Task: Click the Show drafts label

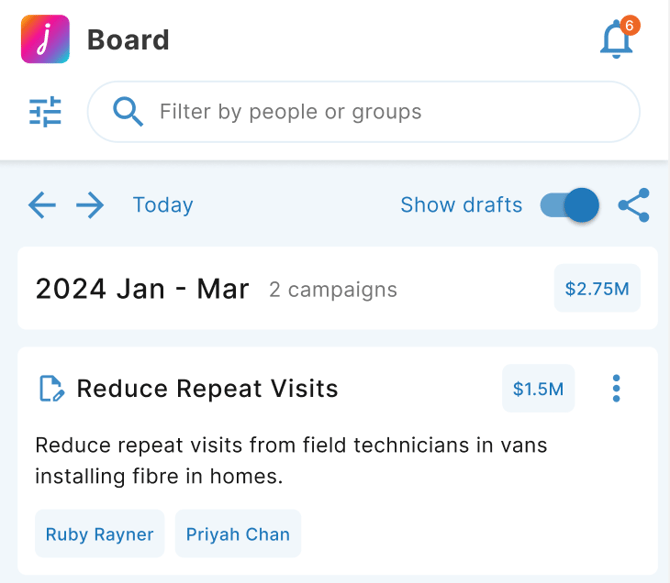Action: click(x=461, y=205)
